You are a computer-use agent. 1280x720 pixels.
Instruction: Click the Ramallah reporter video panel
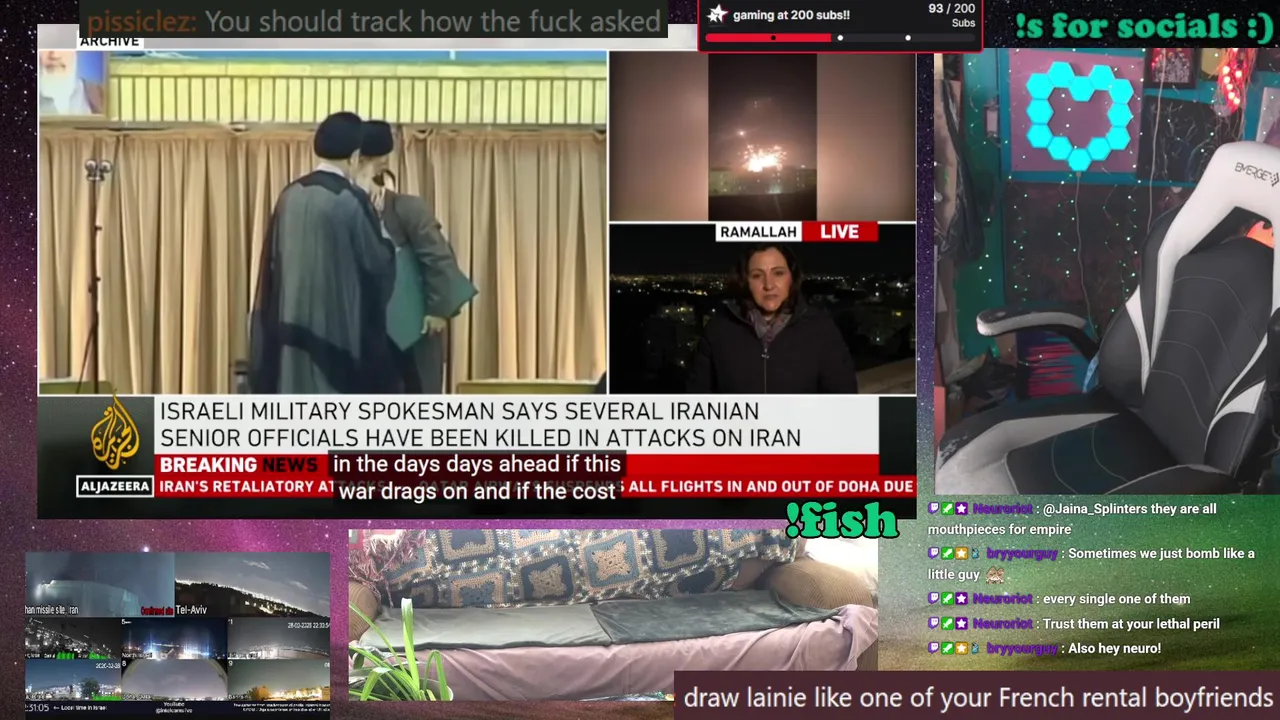(x=762, y=308)
